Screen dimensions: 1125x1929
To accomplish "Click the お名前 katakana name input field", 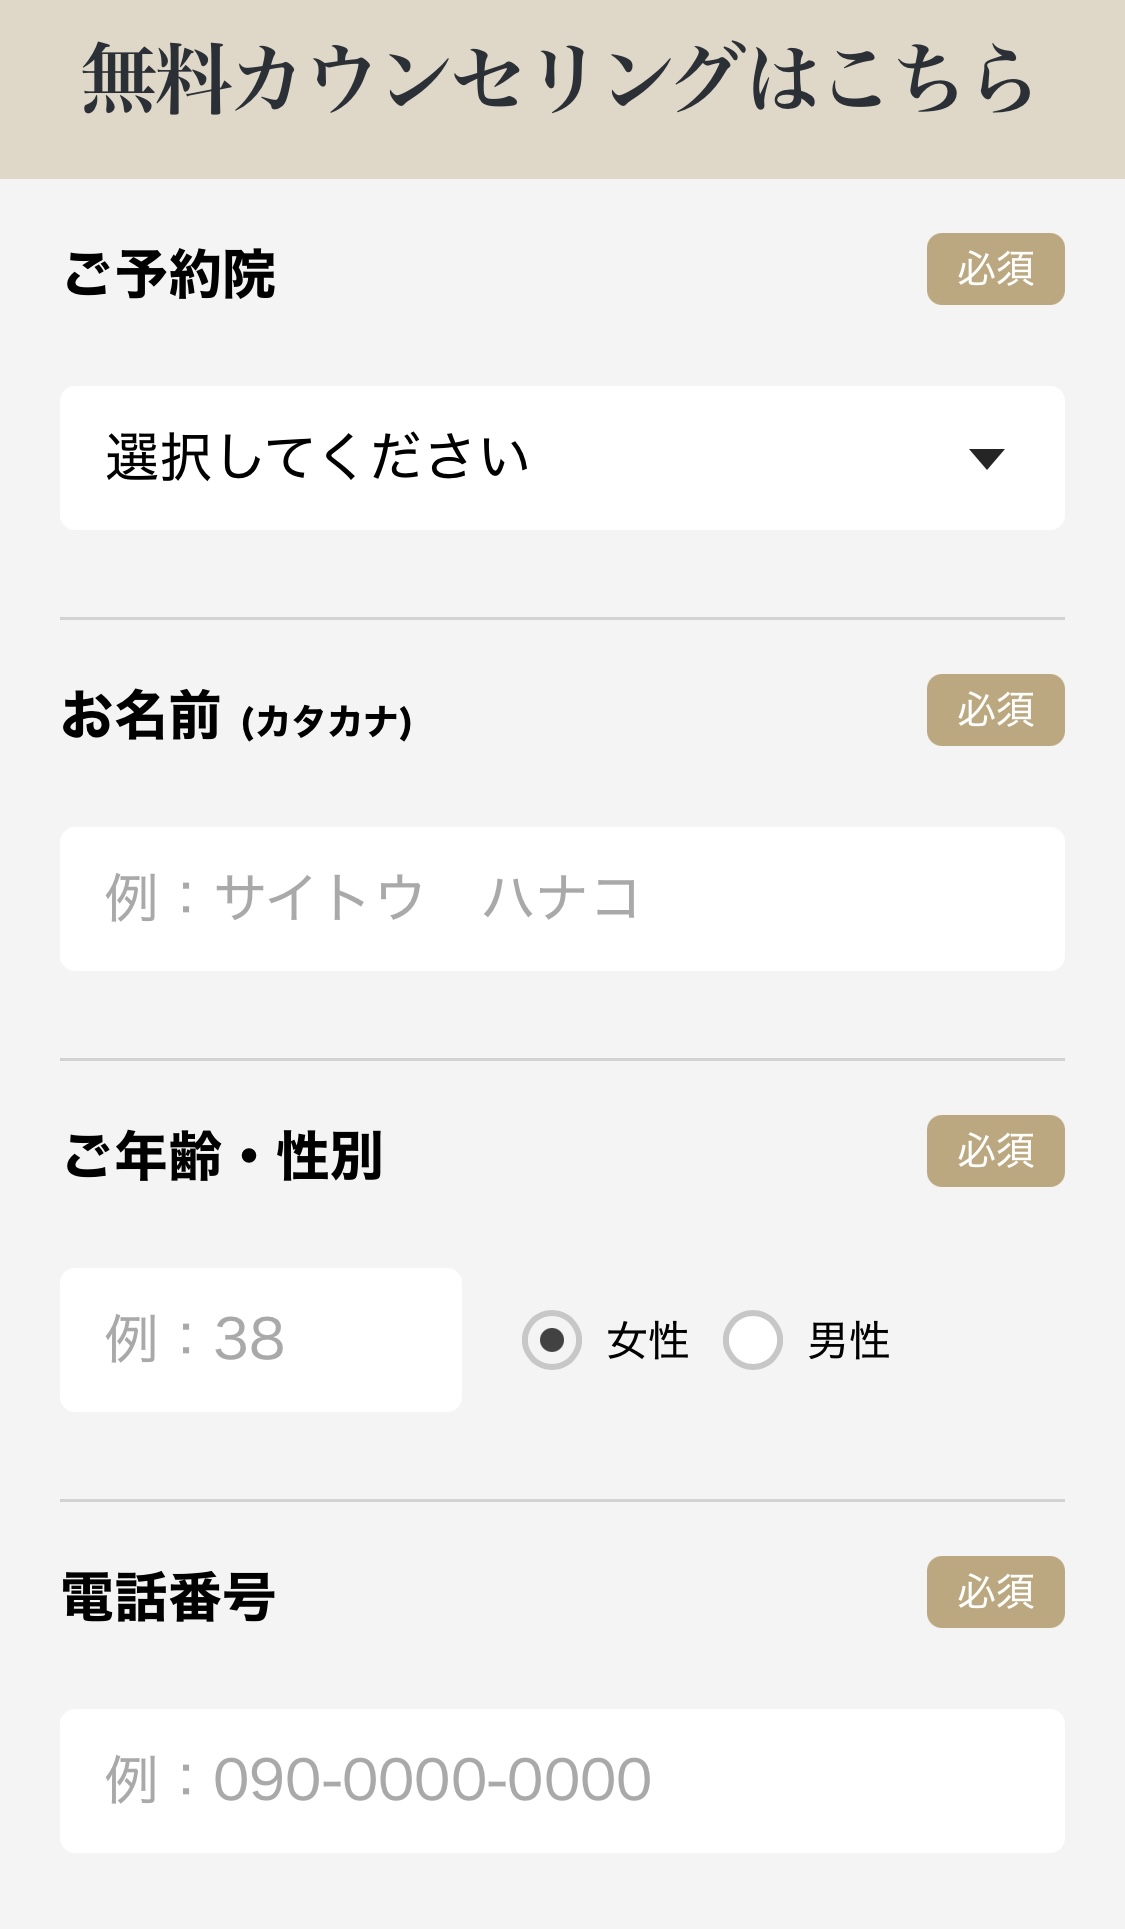I will (562, 898).
